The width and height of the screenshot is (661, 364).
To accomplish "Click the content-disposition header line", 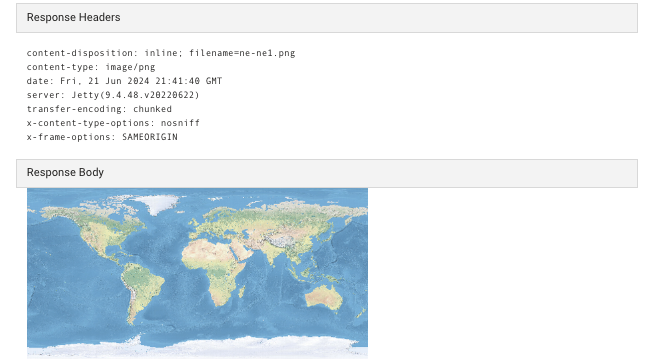I will pos(161,53).
